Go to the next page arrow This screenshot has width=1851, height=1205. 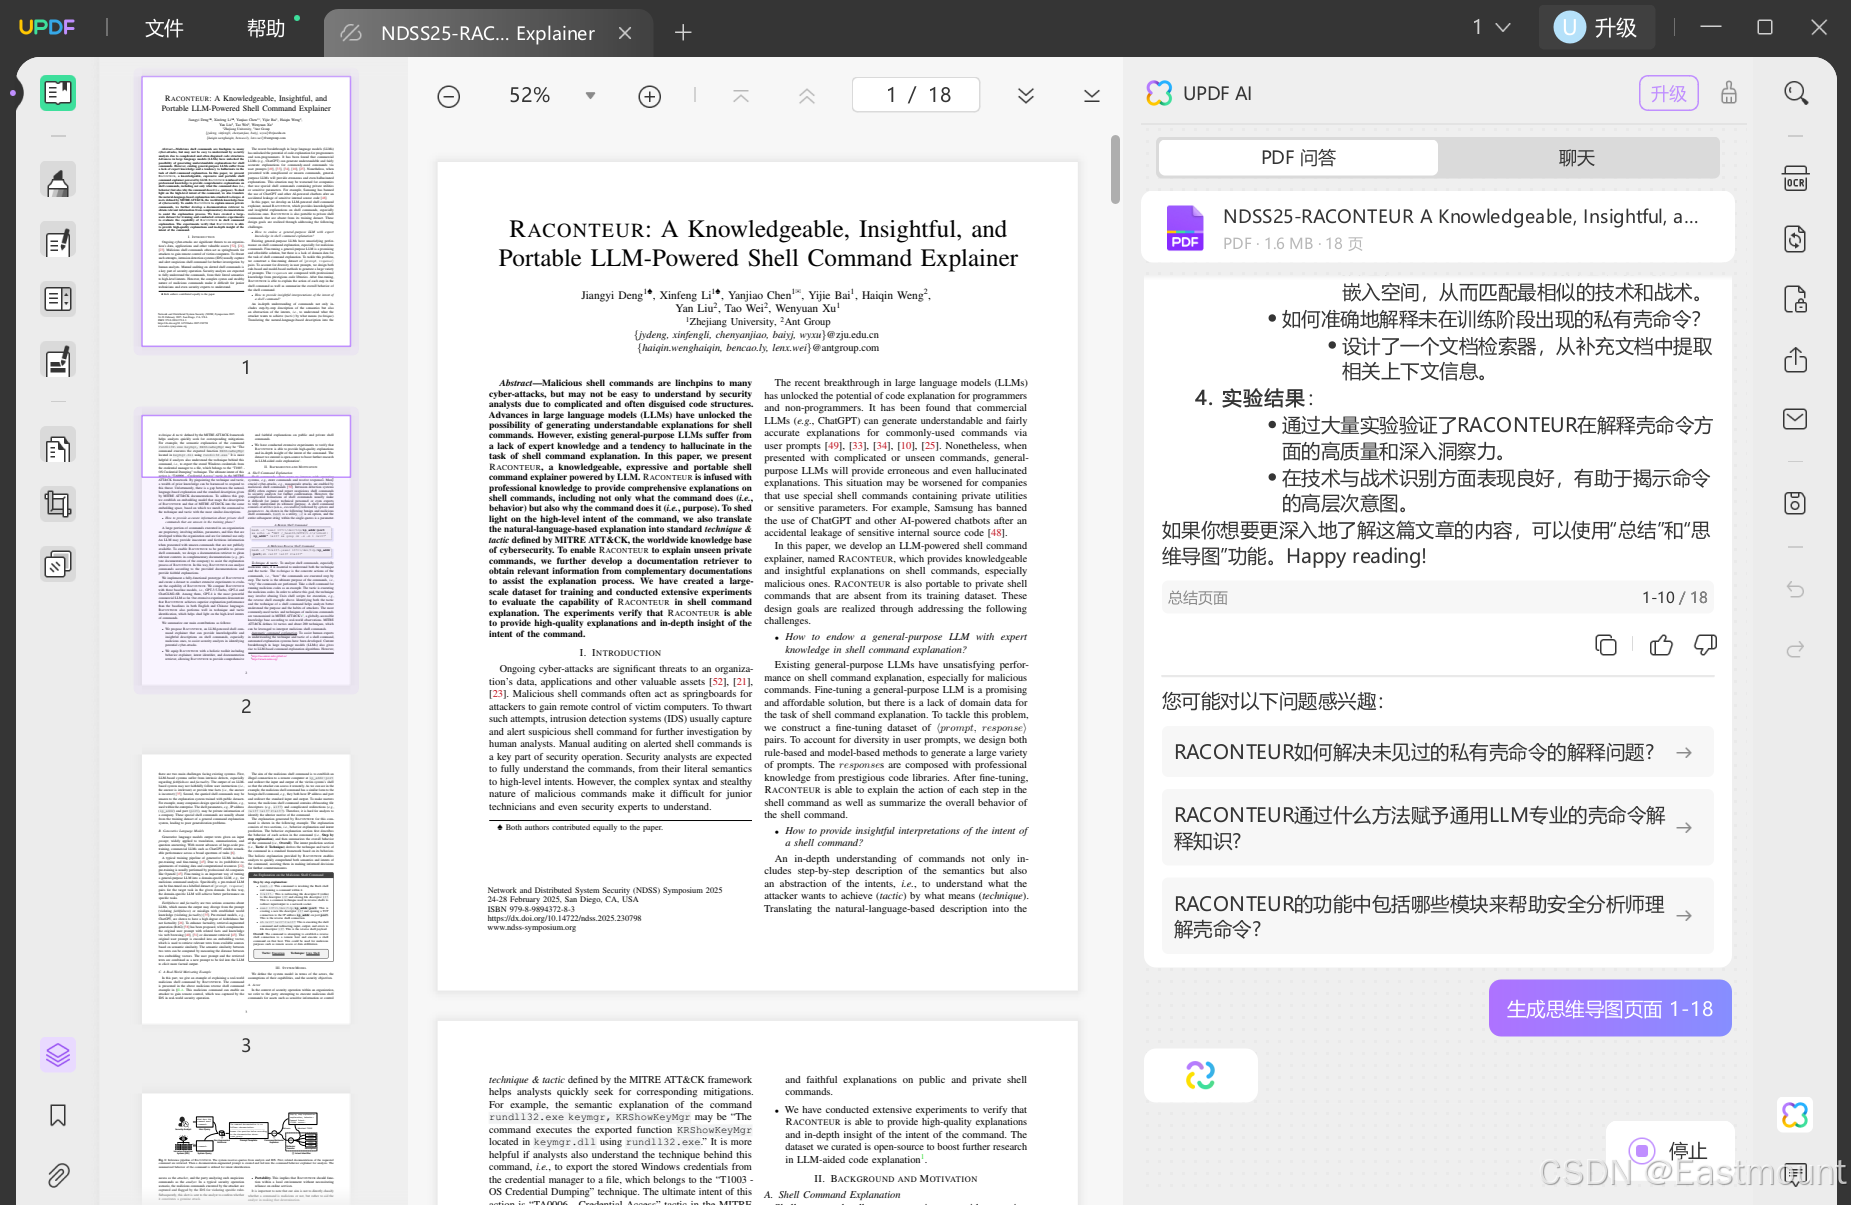1026,96
